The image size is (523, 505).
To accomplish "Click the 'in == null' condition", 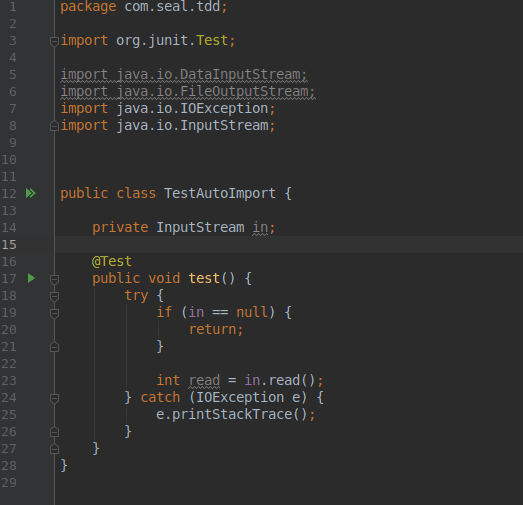I will [x=228, y=313].
